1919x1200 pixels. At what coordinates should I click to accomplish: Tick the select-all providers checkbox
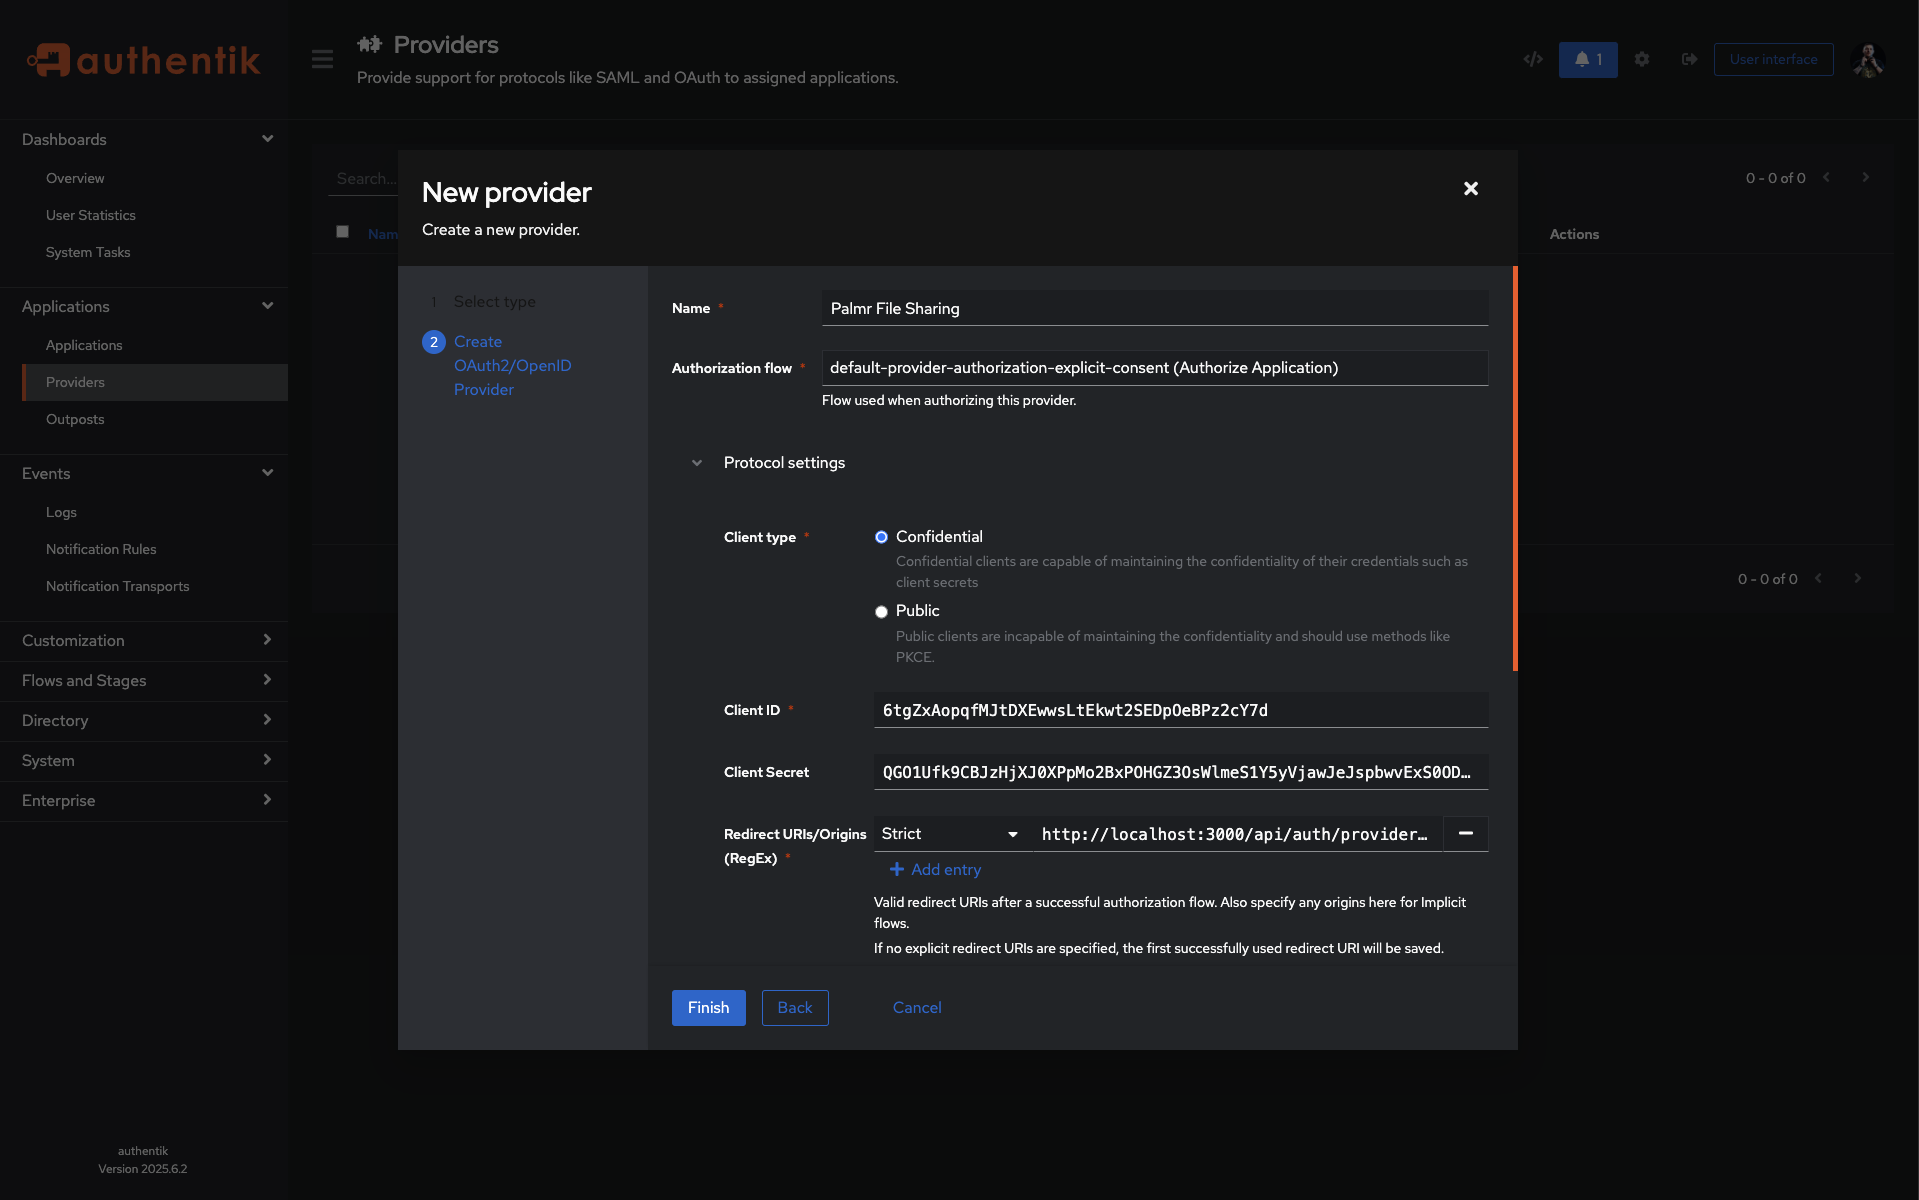[x=342, y=231]
